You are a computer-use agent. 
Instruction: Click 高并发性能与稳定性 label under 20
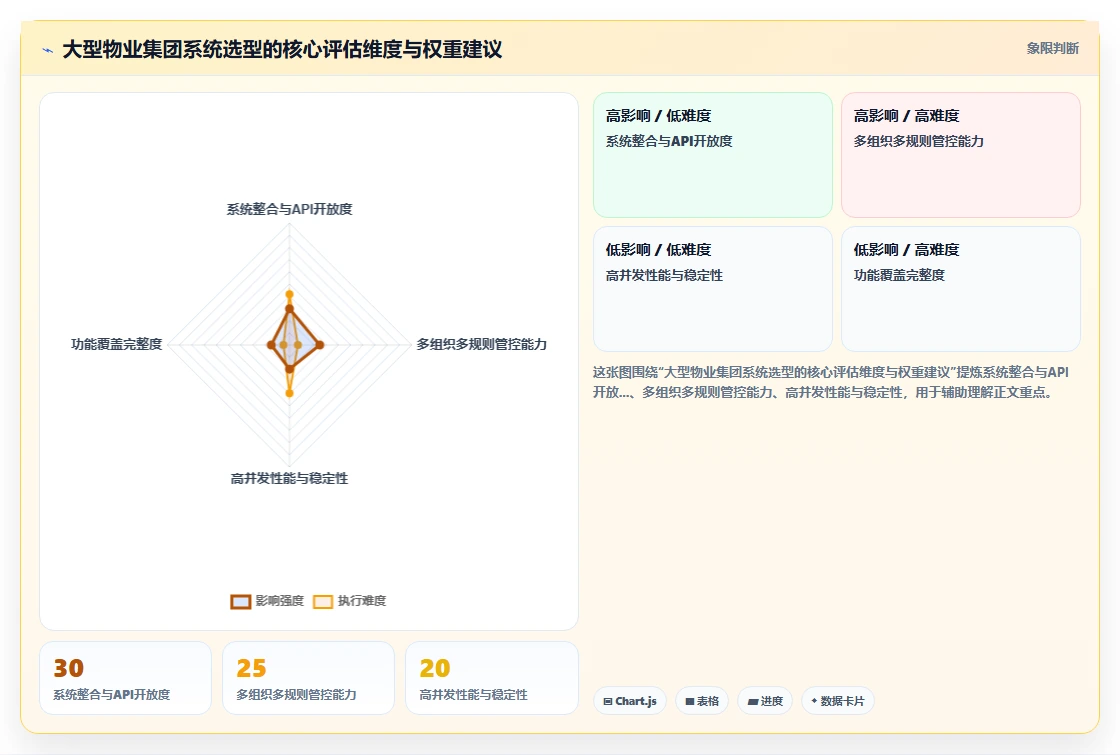474,694
